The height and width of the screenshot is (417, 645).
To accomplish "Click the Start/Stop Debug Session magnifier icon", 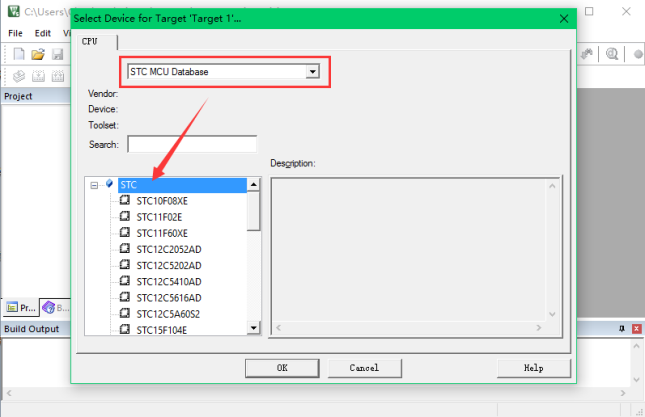I will [612, 54].
